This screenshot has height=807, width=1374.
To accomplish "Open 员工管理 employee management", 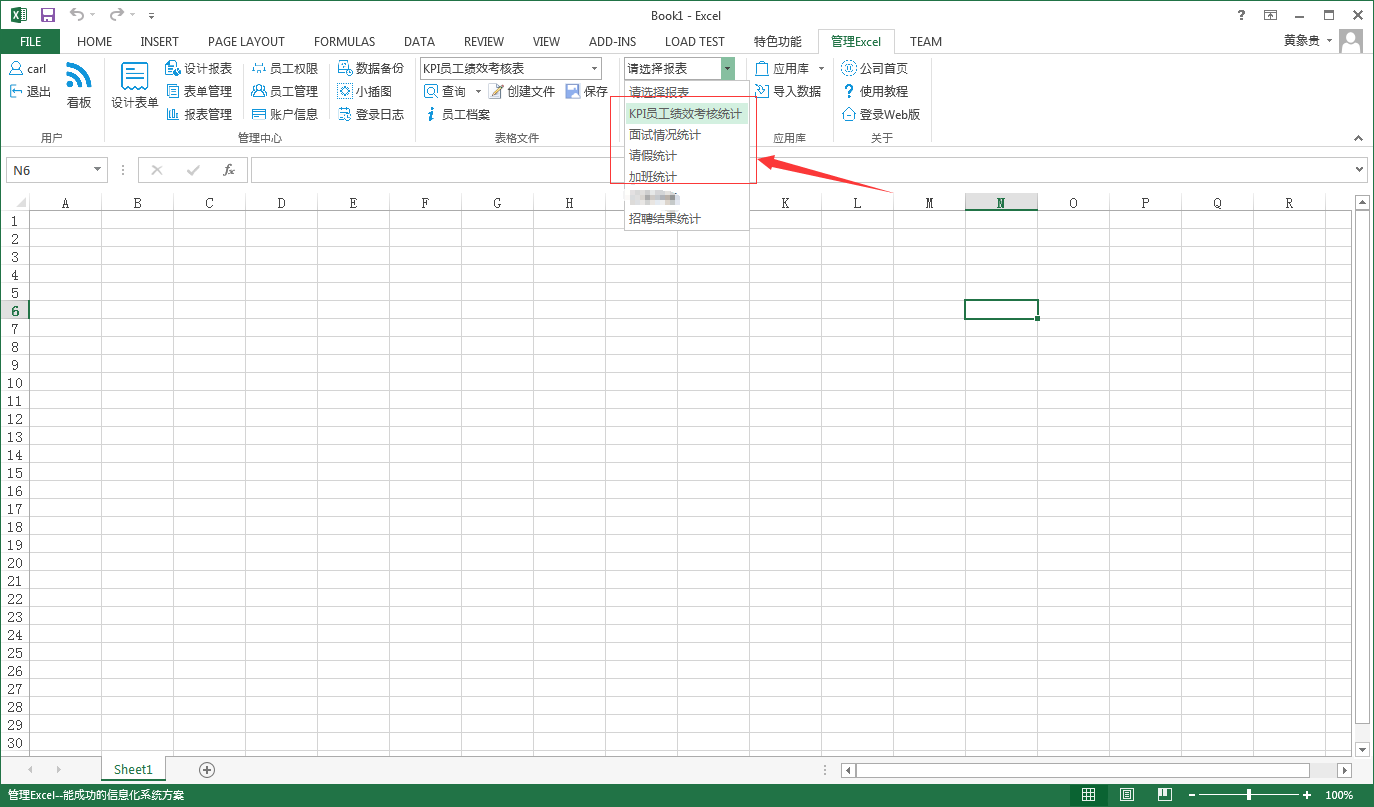I will pos(285,91).
